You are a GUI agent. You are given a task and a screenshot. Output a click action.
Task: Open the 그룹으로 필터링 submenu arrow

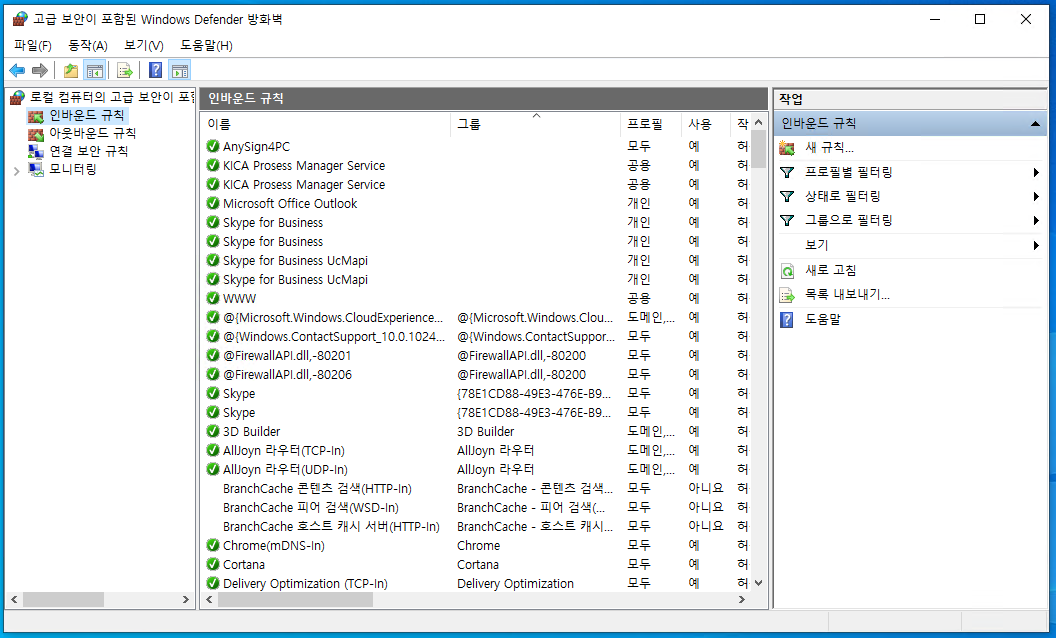[1036, 220]
